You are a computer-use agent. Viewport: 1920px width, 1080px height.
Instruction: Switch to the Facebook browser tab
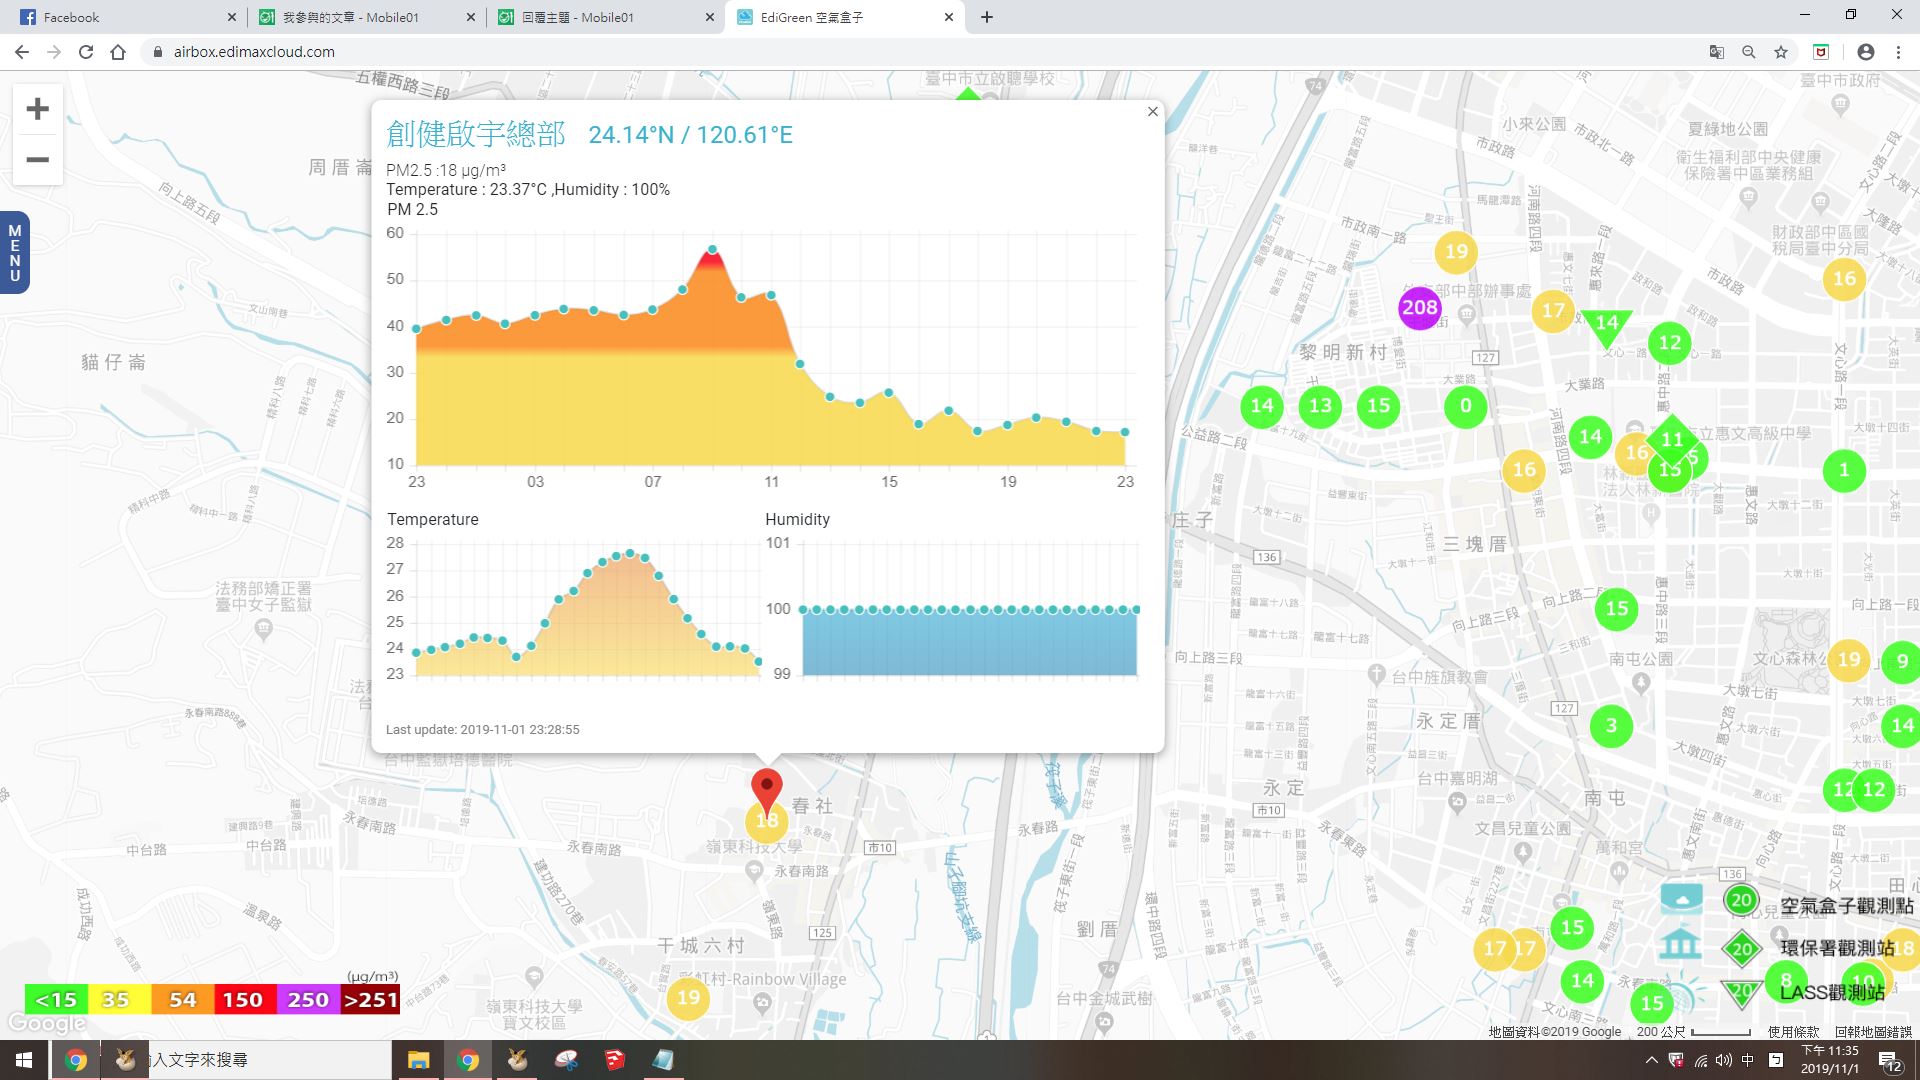pyautogui.click(x=125, y=17)
